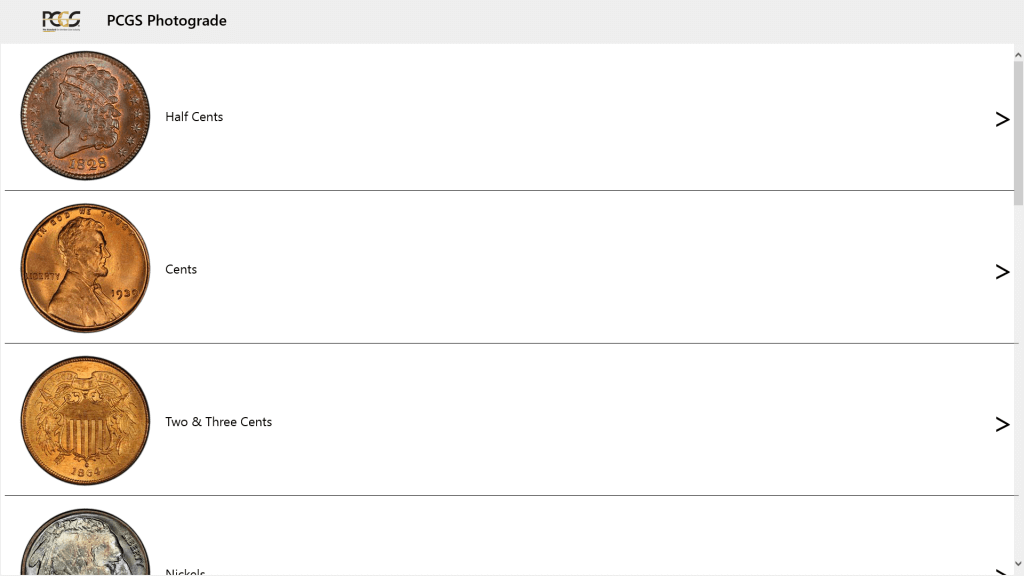This screenshot has width=1024, height=576.
Task: Click the PCGS logo in header
Action: [x=61, y=21]
